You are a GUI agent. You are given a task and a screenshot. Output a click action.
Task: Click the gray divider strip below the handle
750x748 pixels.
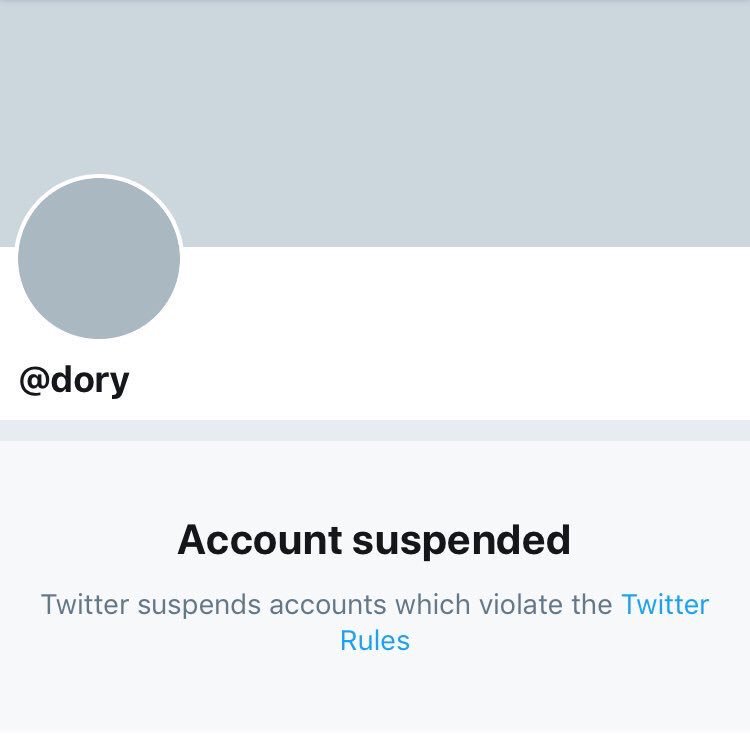coord(375,430)
